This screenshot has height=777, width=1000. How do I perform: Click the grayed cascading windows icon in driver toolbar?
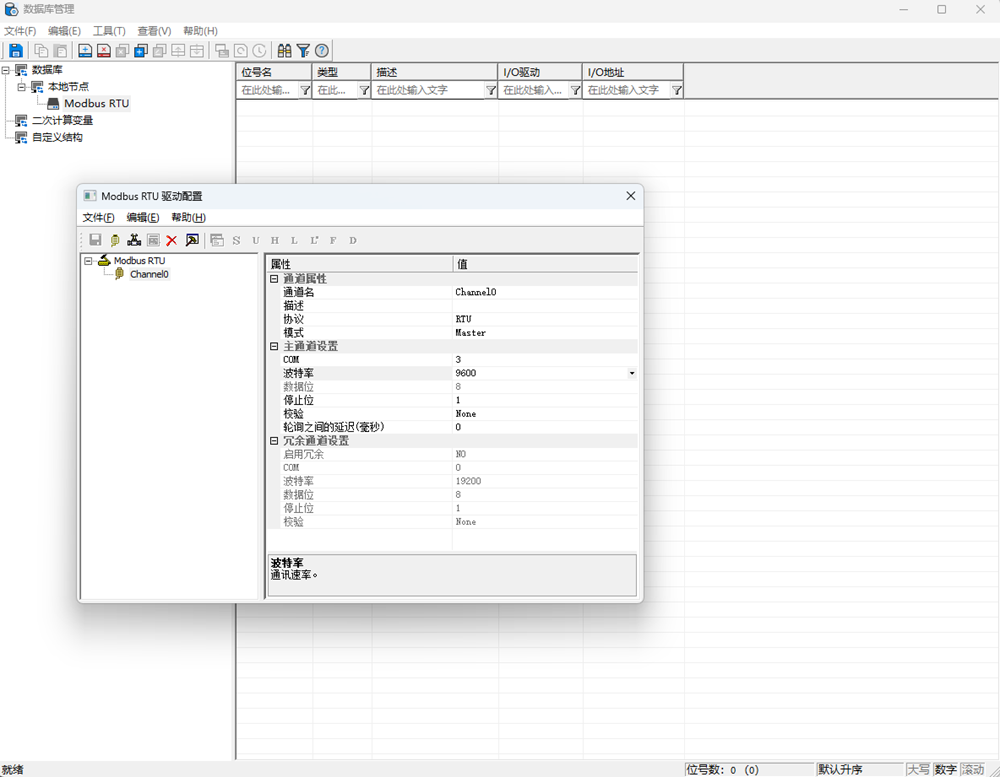[217, 240]
